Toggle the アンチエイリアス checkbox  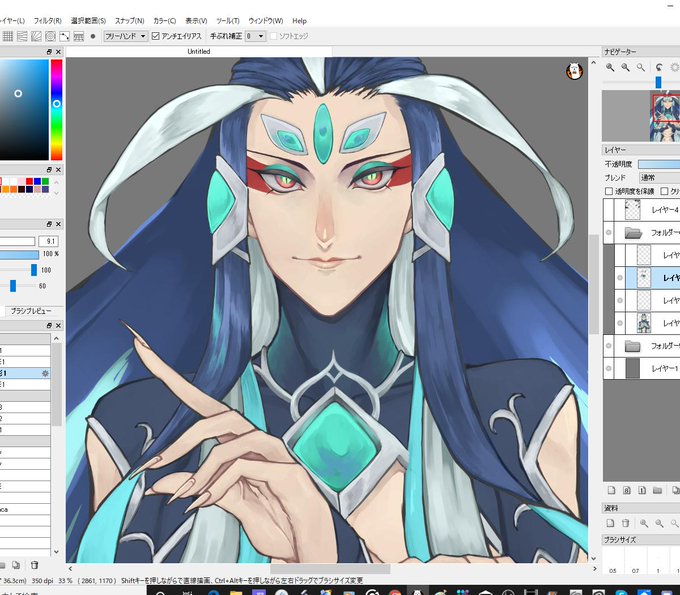(156, 36)
